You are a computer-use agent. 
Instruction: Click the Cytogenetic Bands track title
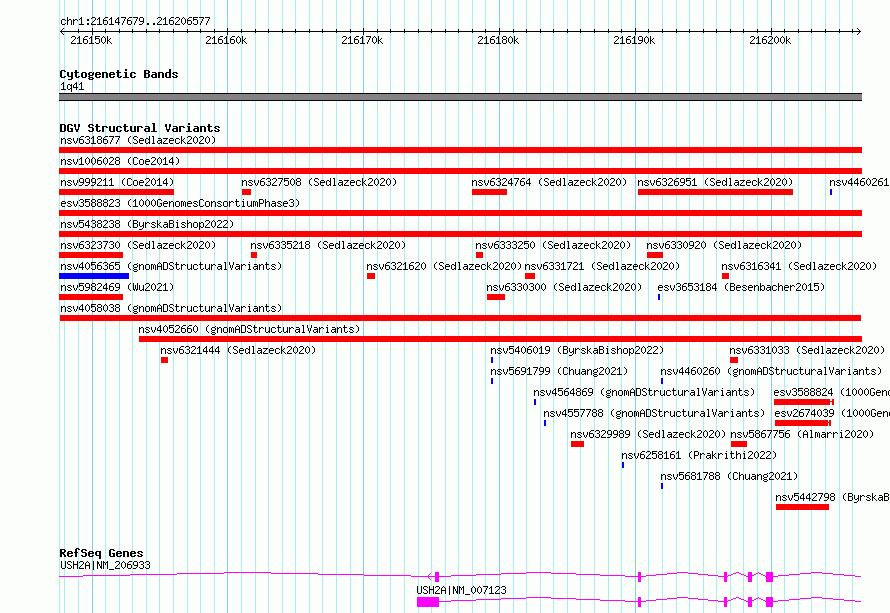(119, 74)
